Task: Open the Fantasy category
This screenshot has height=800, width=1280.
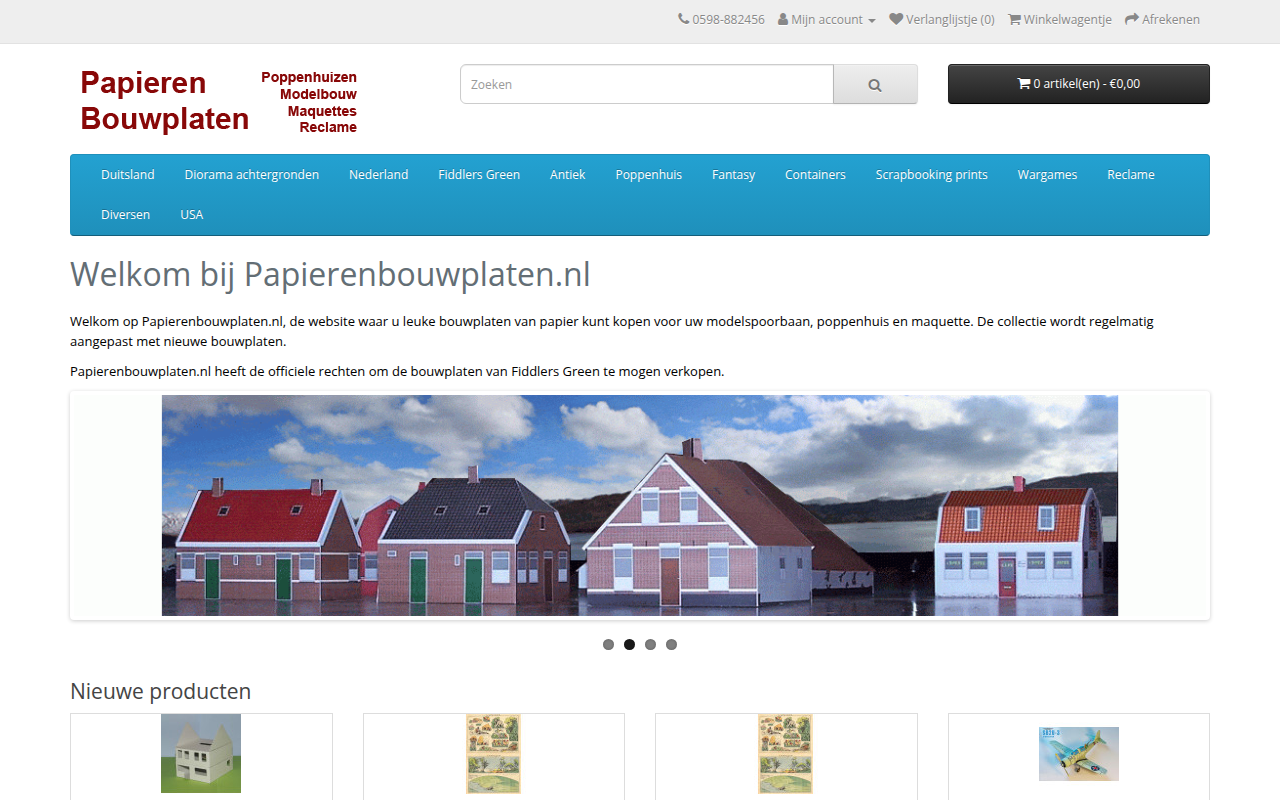Action: 734,175
